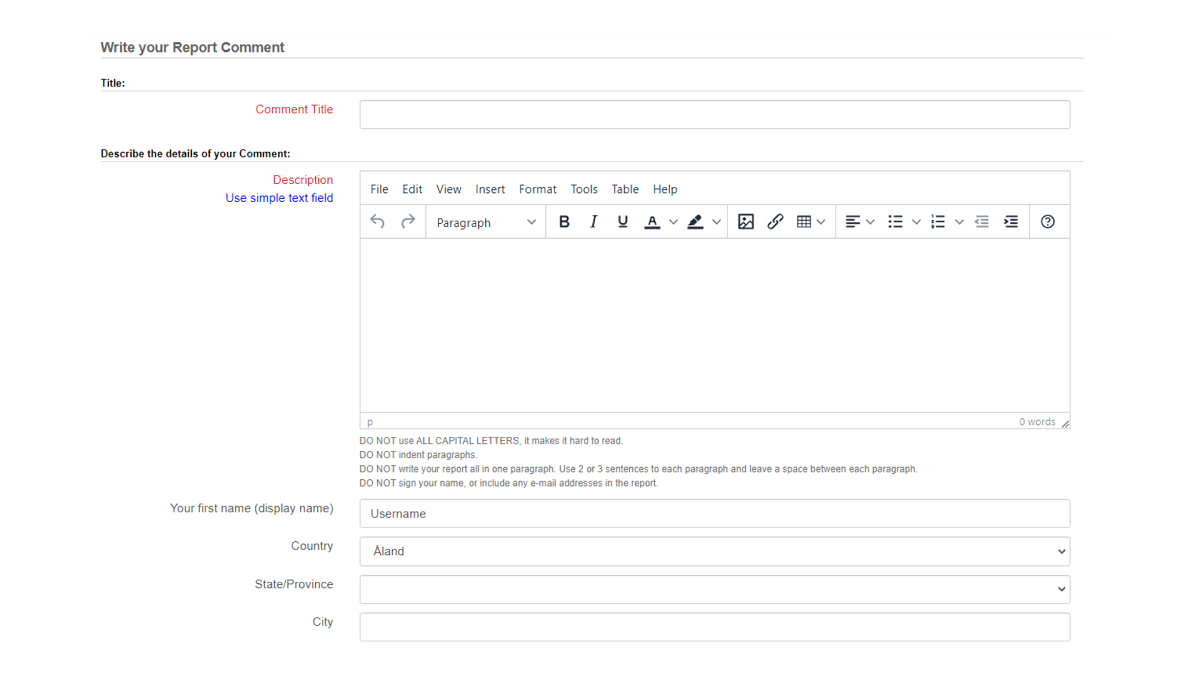This screenshot has height=675, width=1200.
Task: Open the Format menu
Action: pos(537,189)
